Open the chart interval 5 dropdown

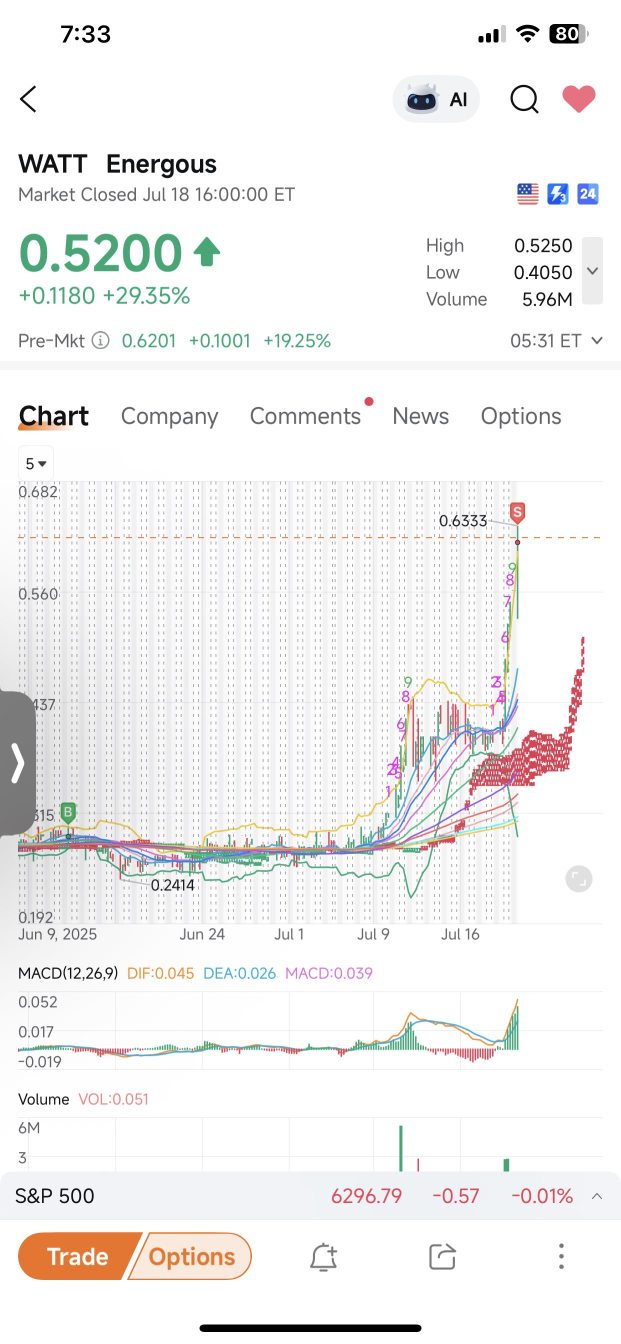[36, 464]
